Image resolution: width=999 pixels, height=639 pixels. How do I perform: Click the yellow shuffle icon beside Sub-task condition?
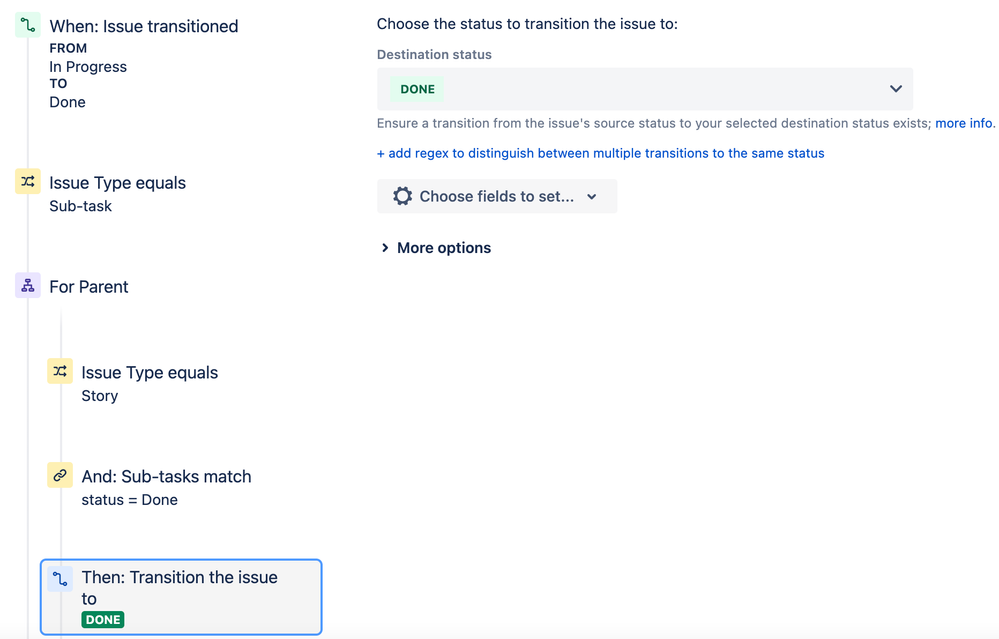(28, 182)
